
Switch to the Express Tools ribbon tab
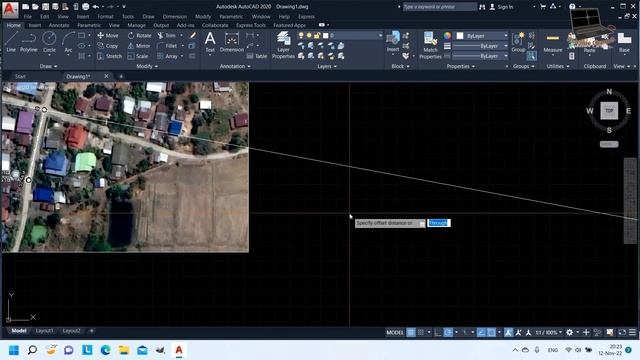tap(251, 25)
